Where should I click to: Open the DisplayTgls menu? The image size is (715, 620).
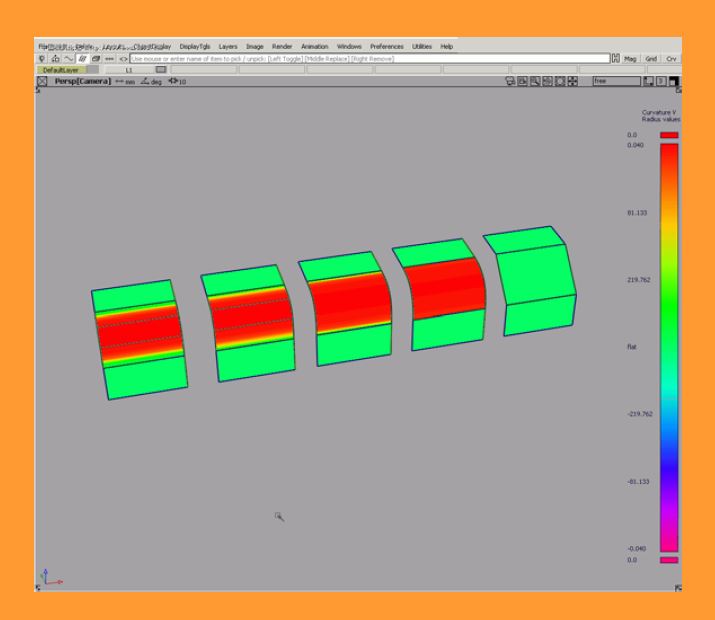(x=195, y=46)
